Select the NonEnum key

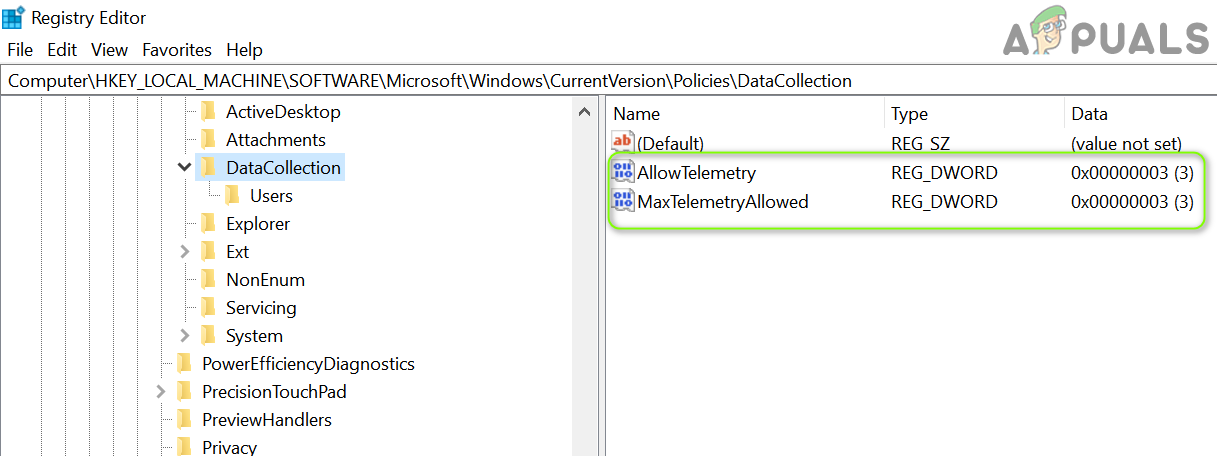(x=265, y=280)
